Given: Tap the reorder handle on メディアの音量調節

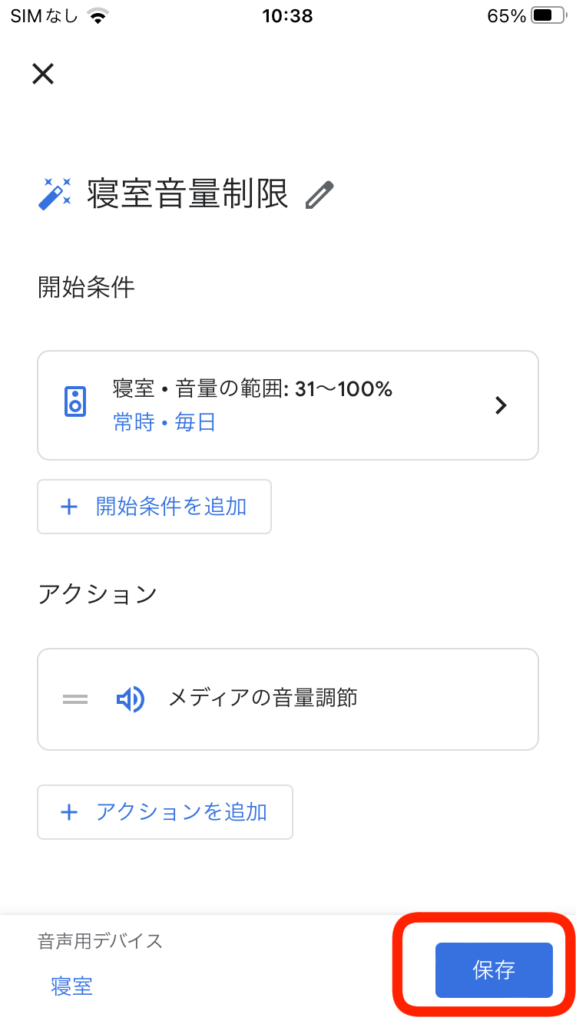Looking at the screenshot, I should point(75,699).
